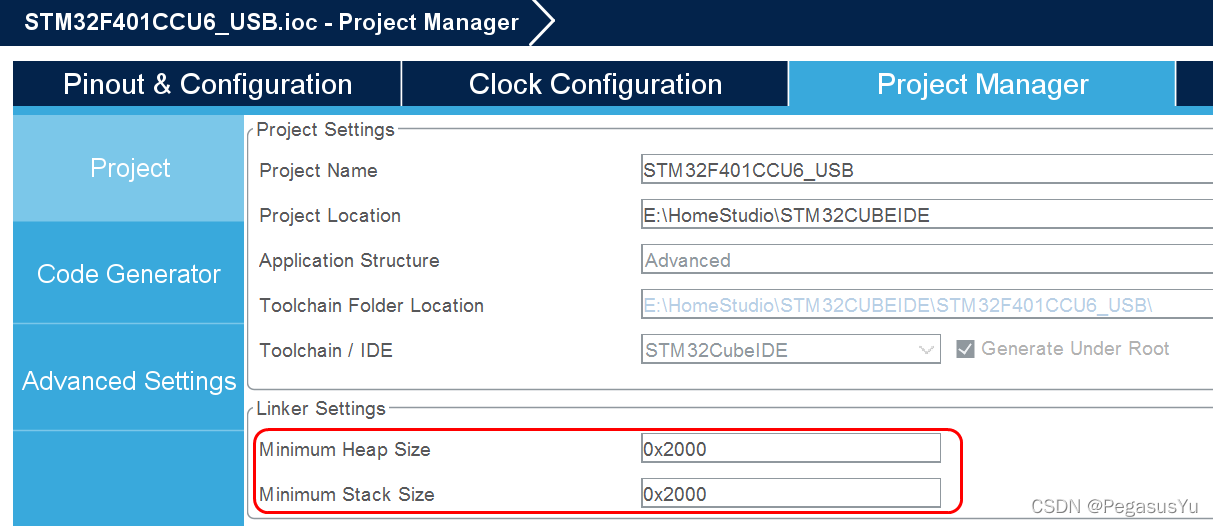The width and height of the screenshot is (1213, 526).
Task: Open the Project side section
Action: (129, 168)
